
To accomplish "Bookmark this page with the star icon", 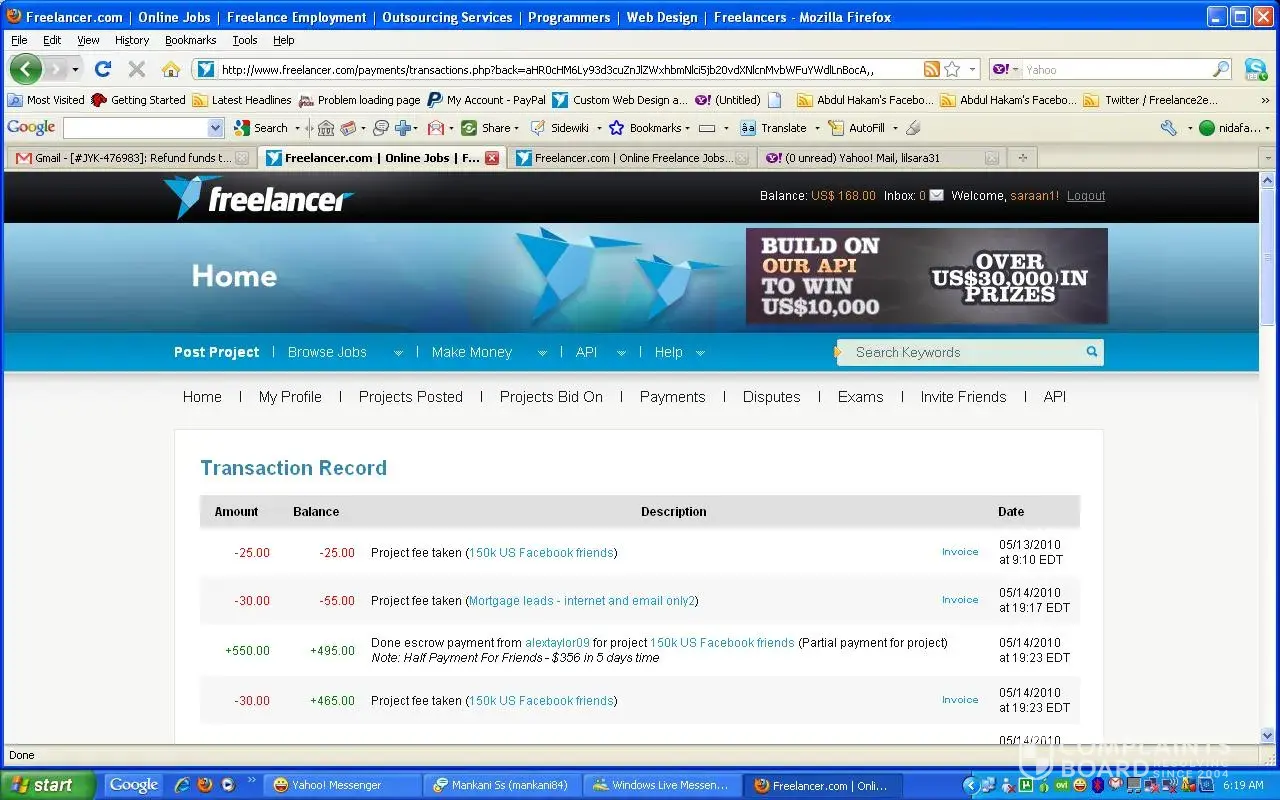I will tap(952, 69).
